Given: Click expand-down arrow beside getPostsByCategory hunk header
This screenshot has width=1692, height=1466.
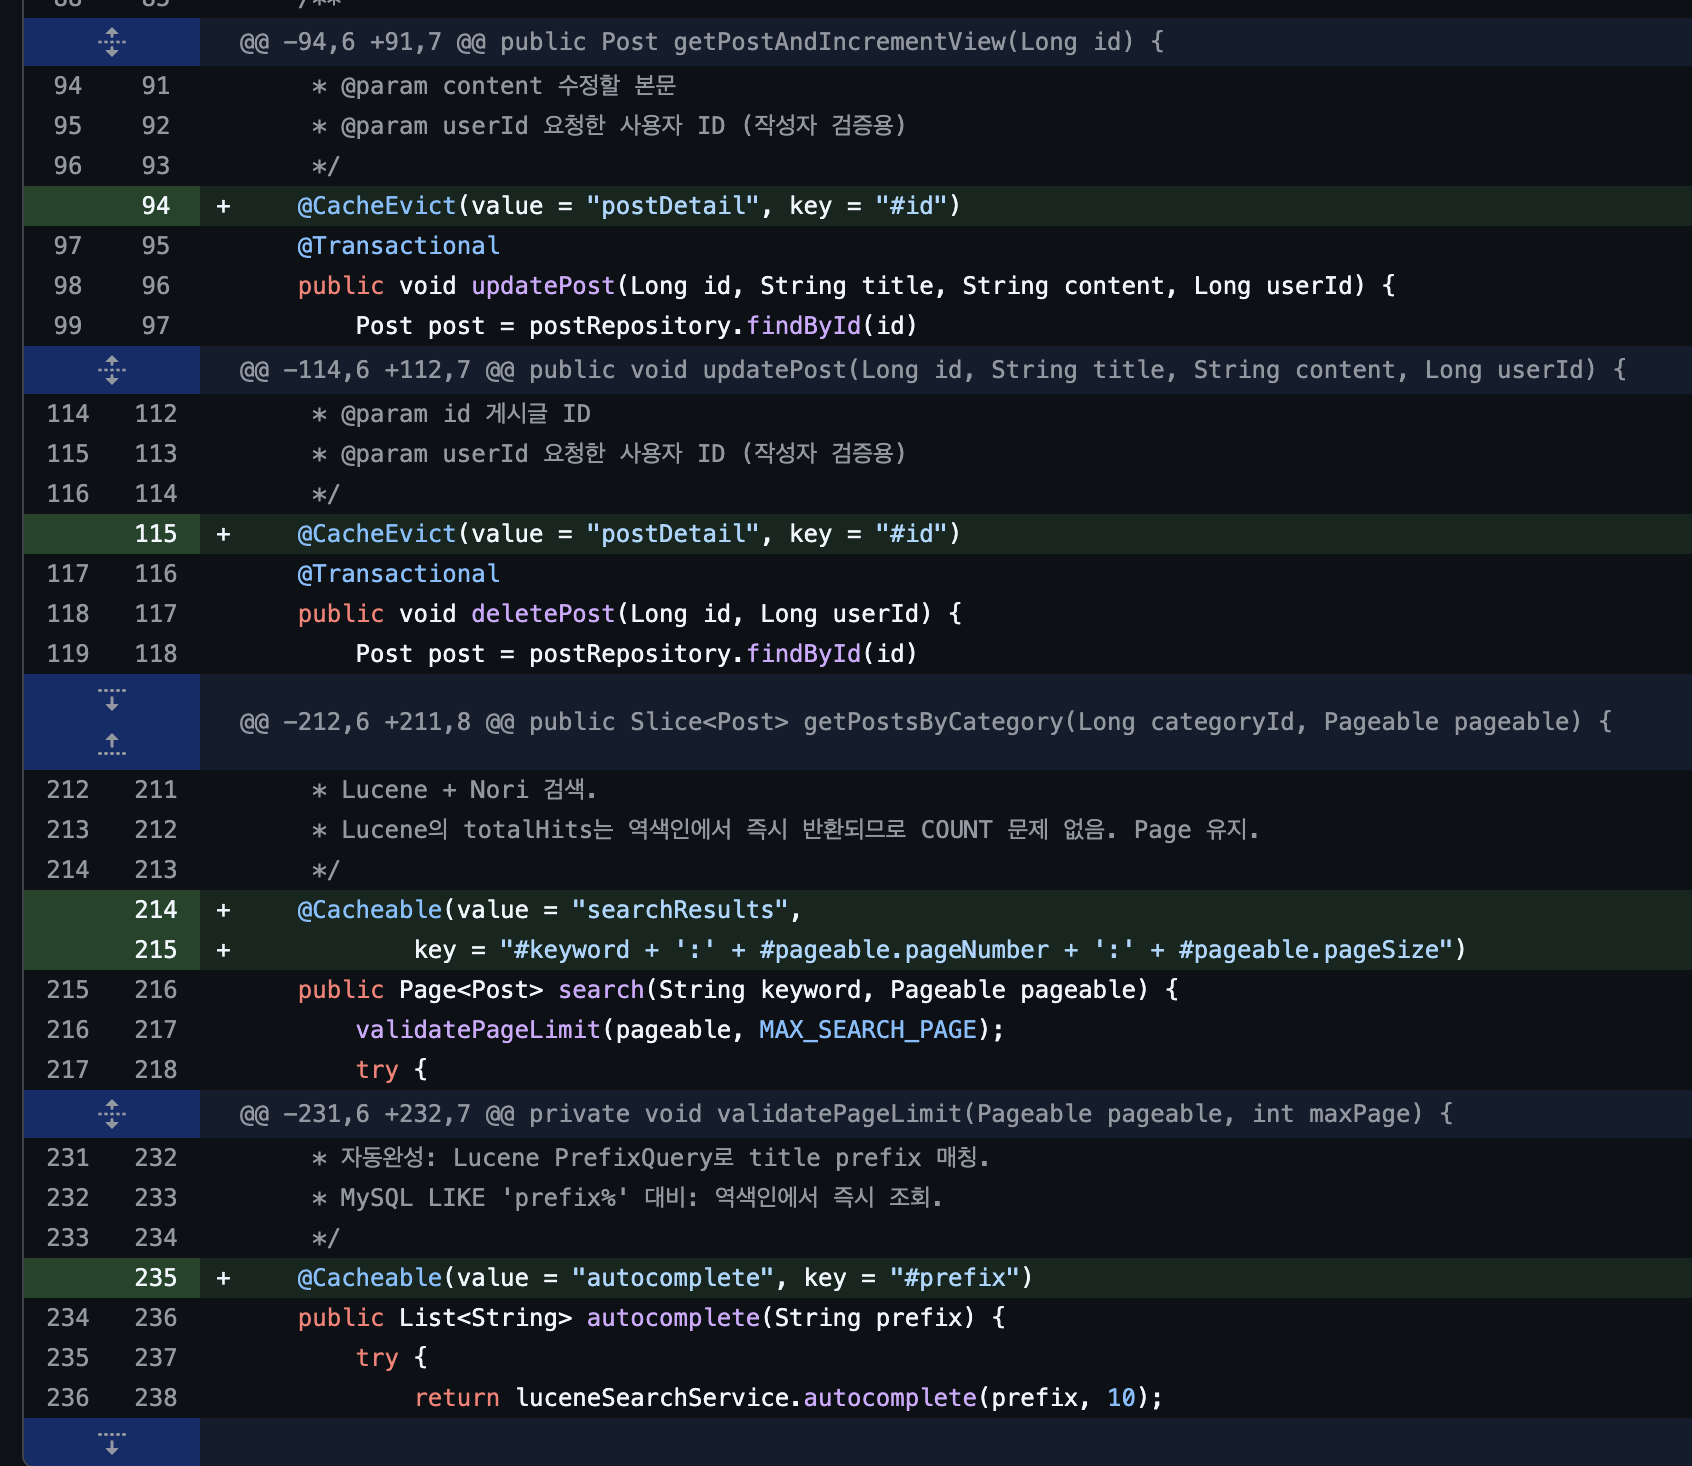Looking at the screenshot, I should (111, 699).
